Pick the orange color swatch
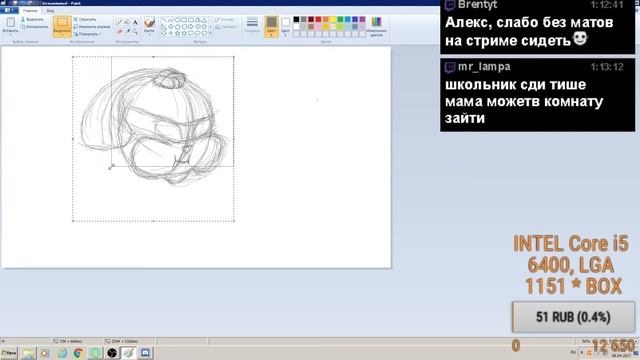 325,19
